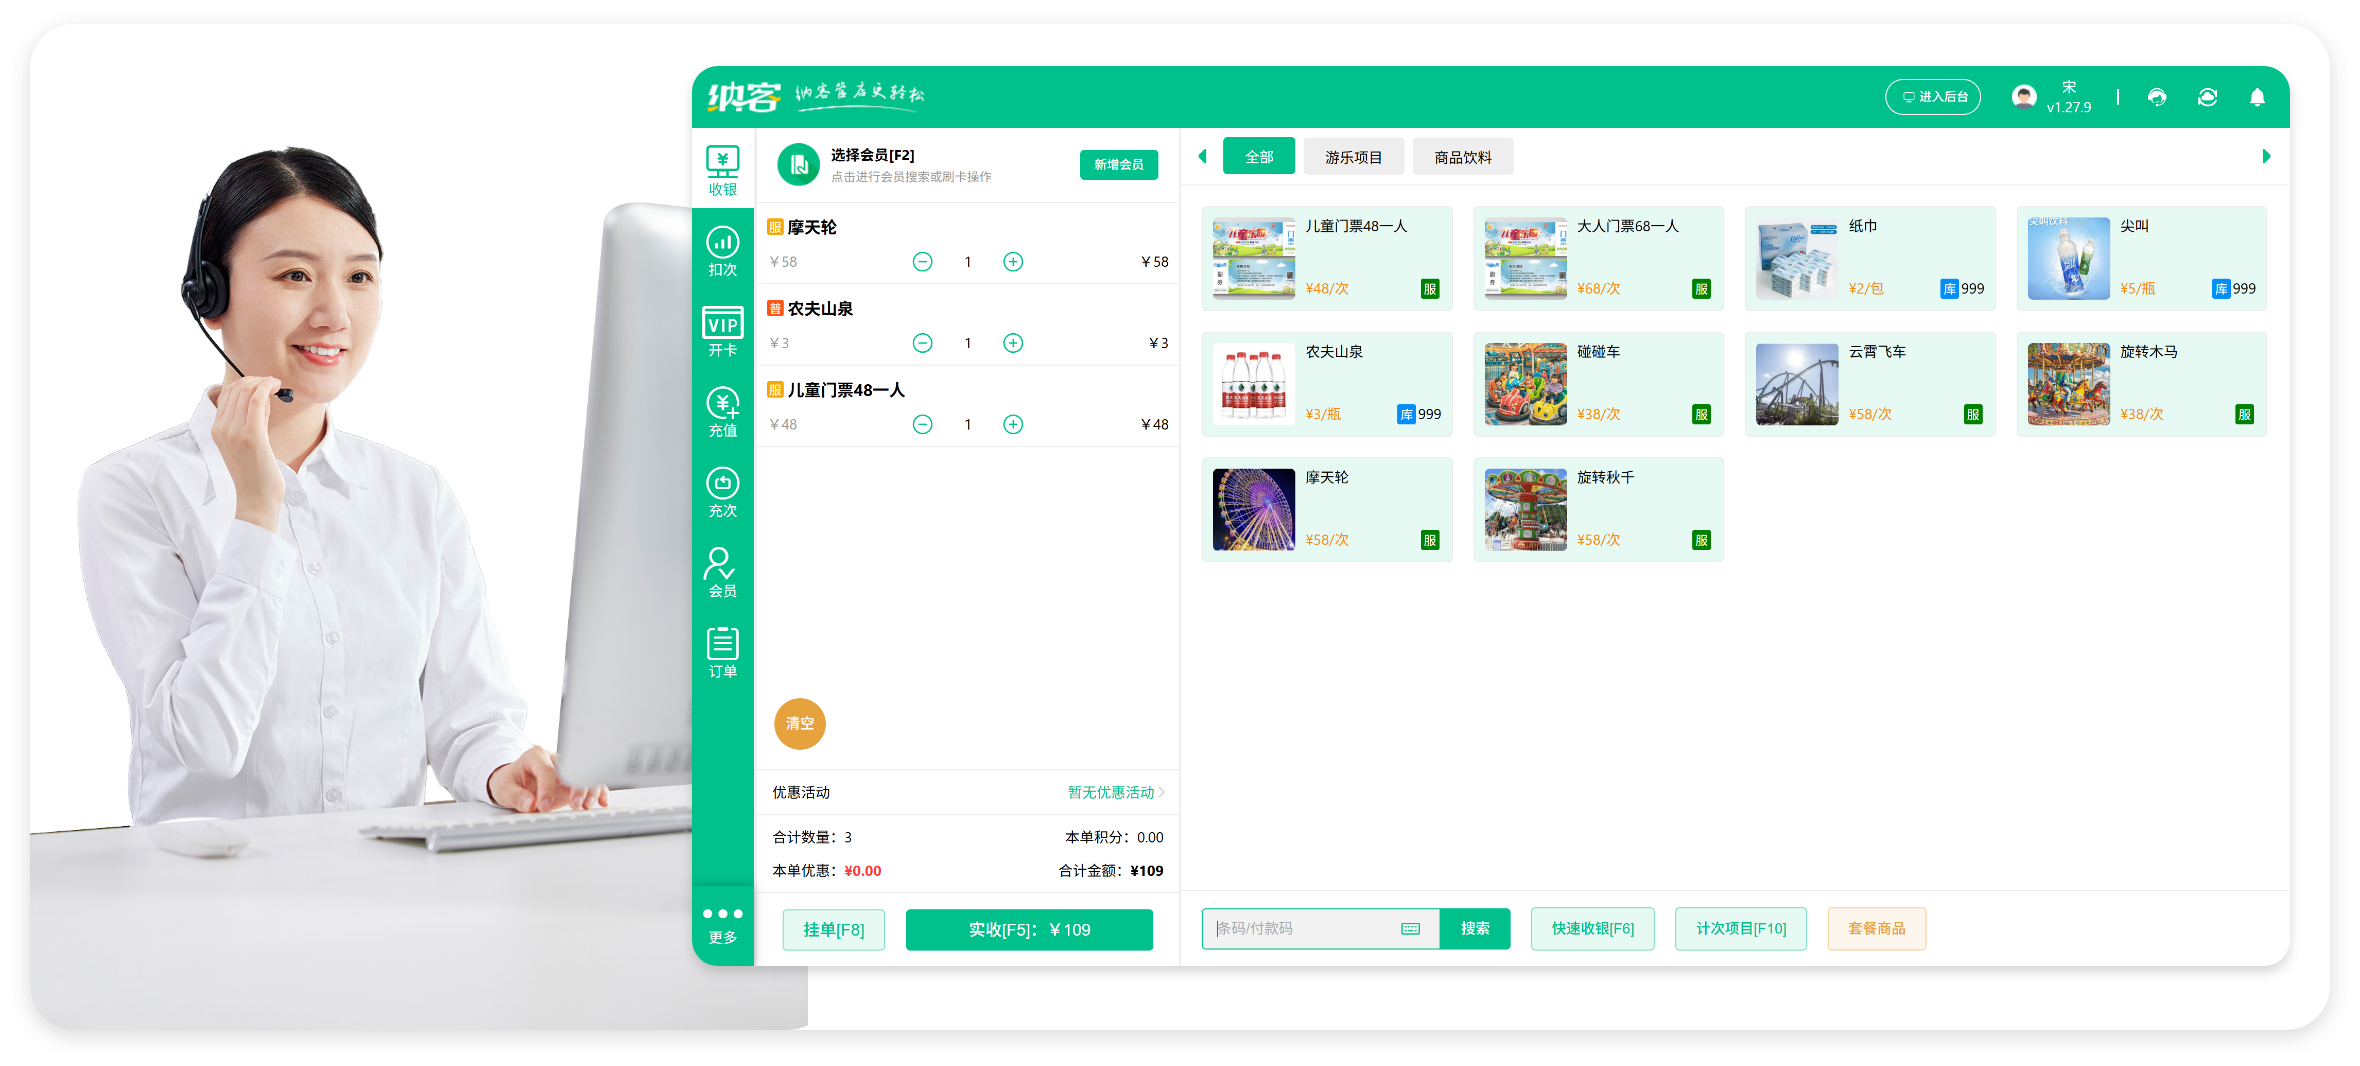Switch to the 游乐项目 tab

1353,157
